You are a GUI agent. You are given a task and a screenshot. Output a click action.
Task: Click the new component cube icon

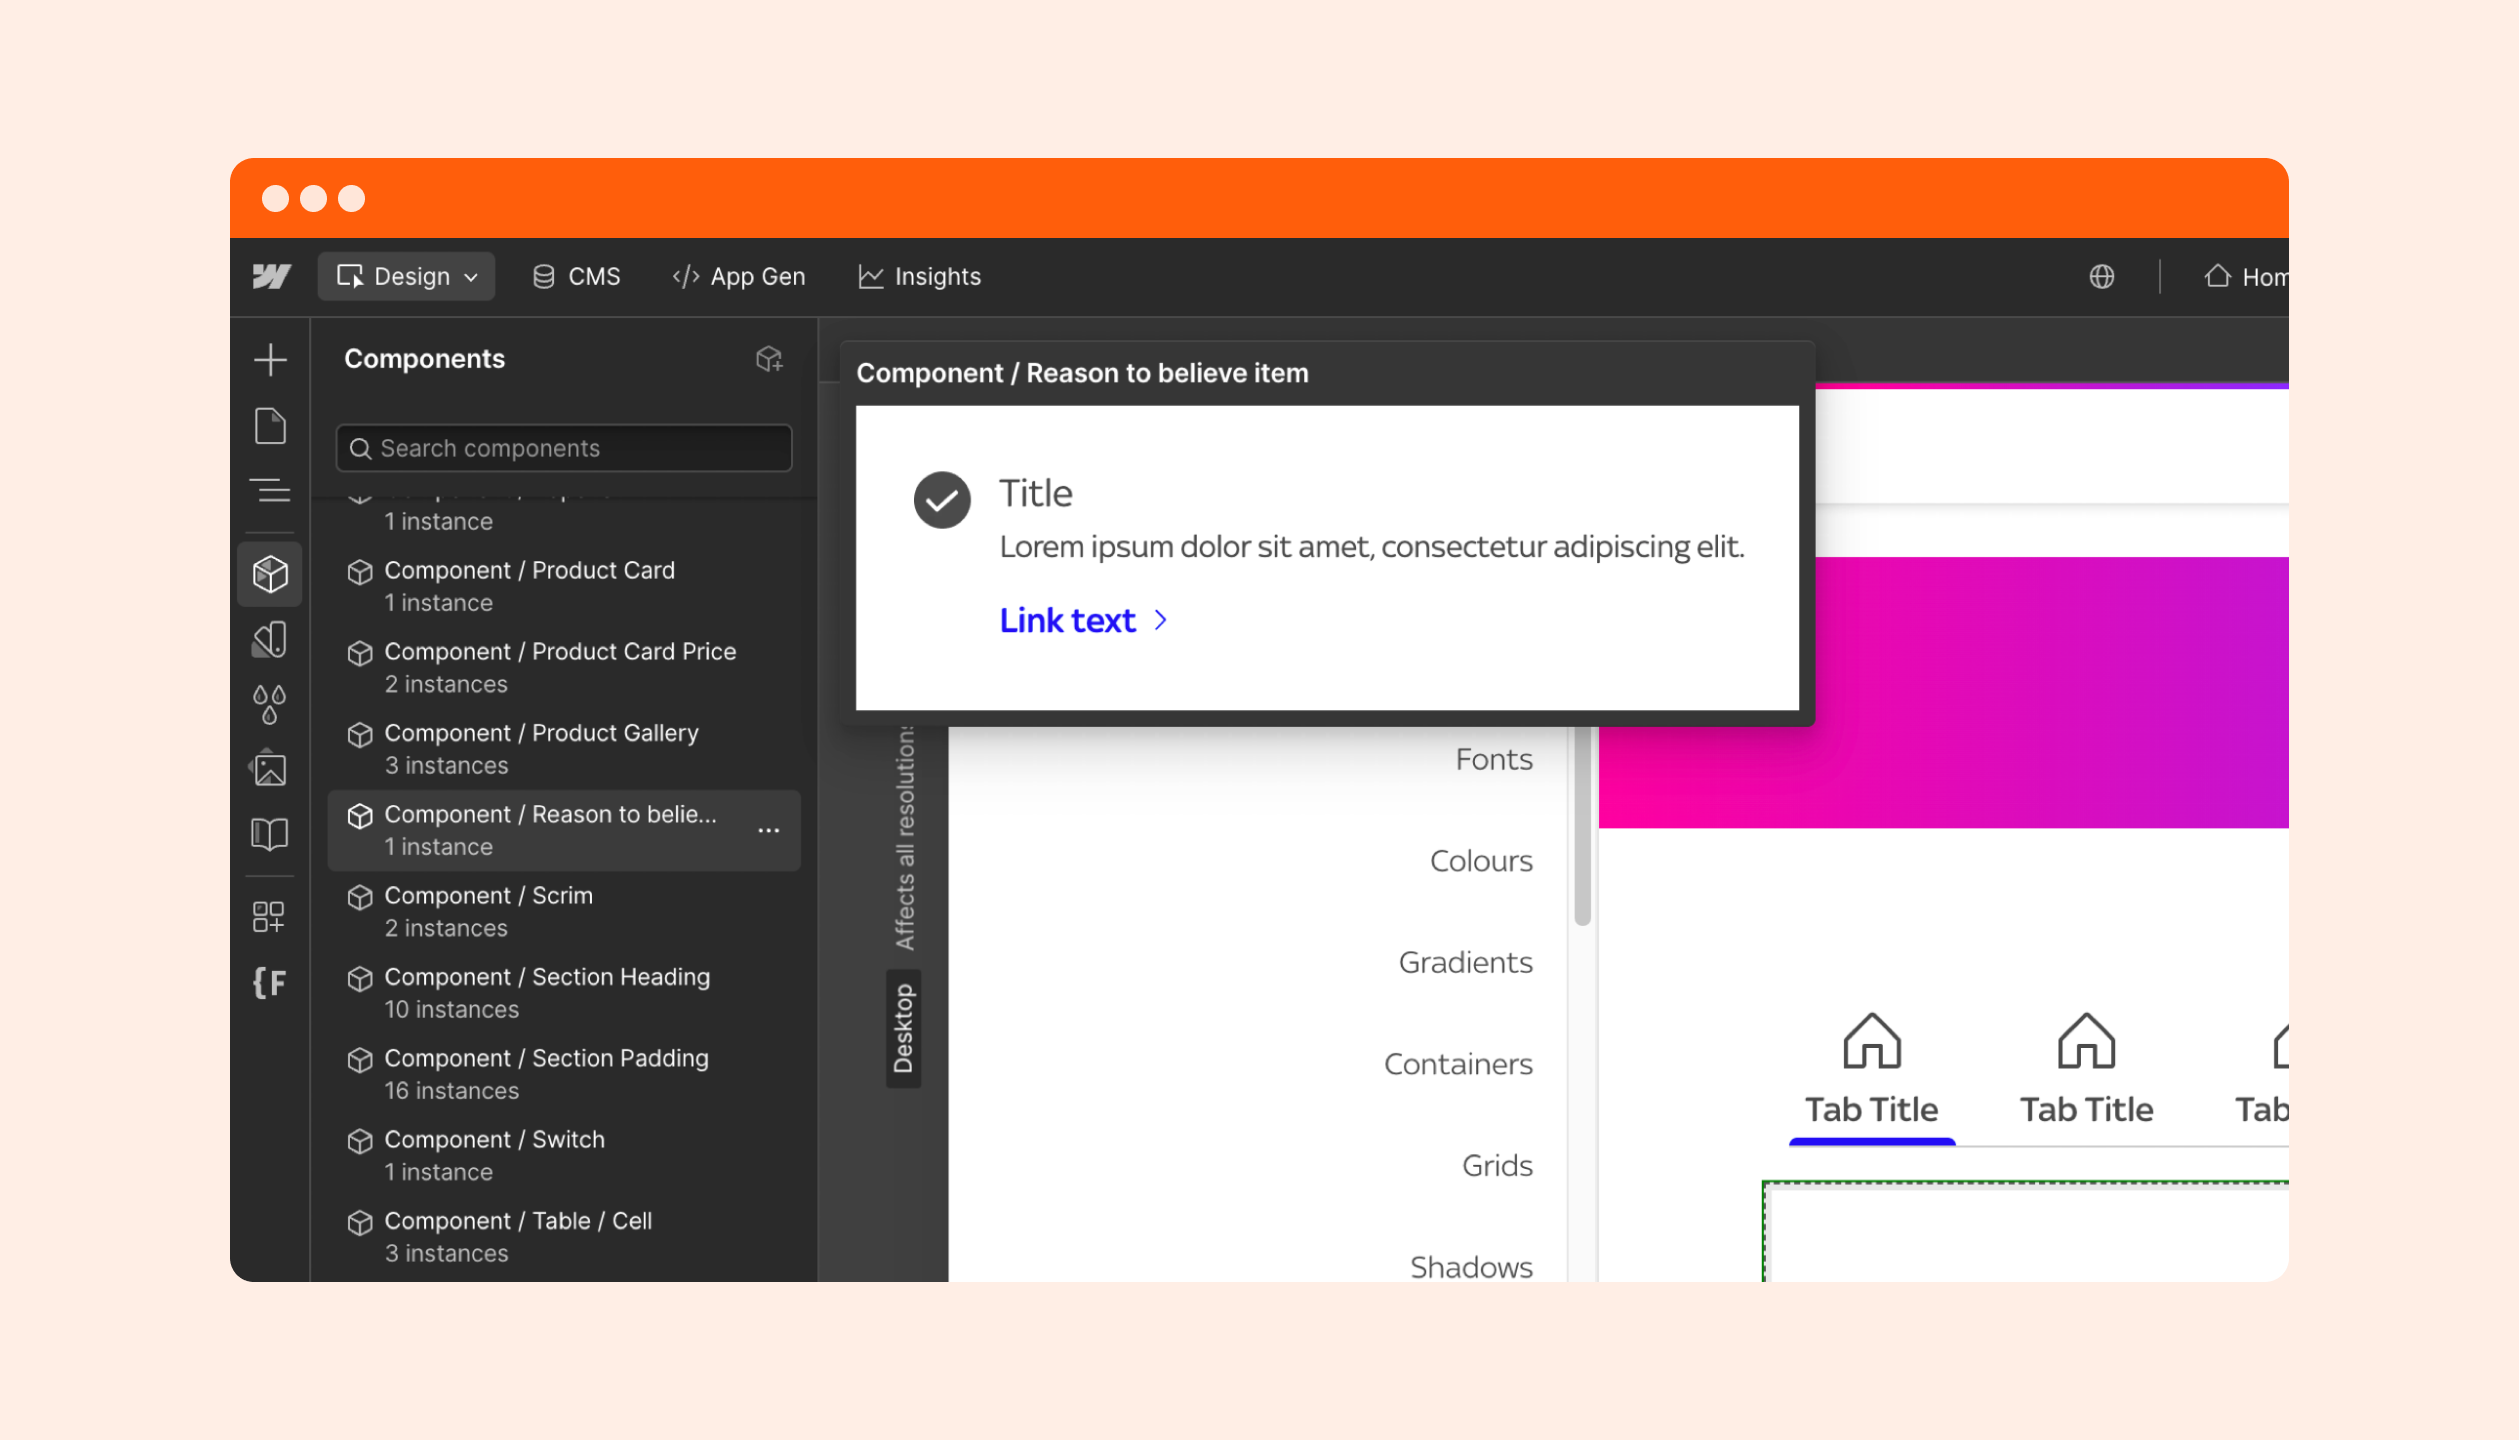click(x=768, y=359)
